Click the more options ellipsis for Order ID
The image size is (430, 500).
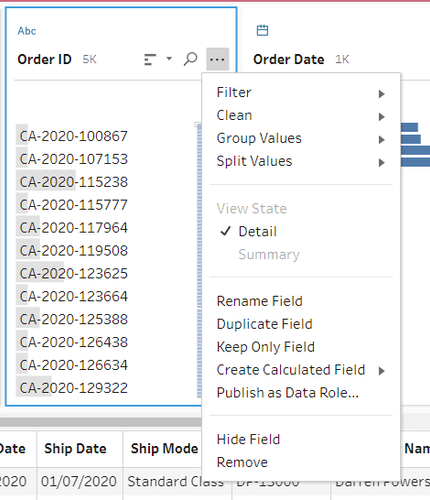[x=217, y=59]
